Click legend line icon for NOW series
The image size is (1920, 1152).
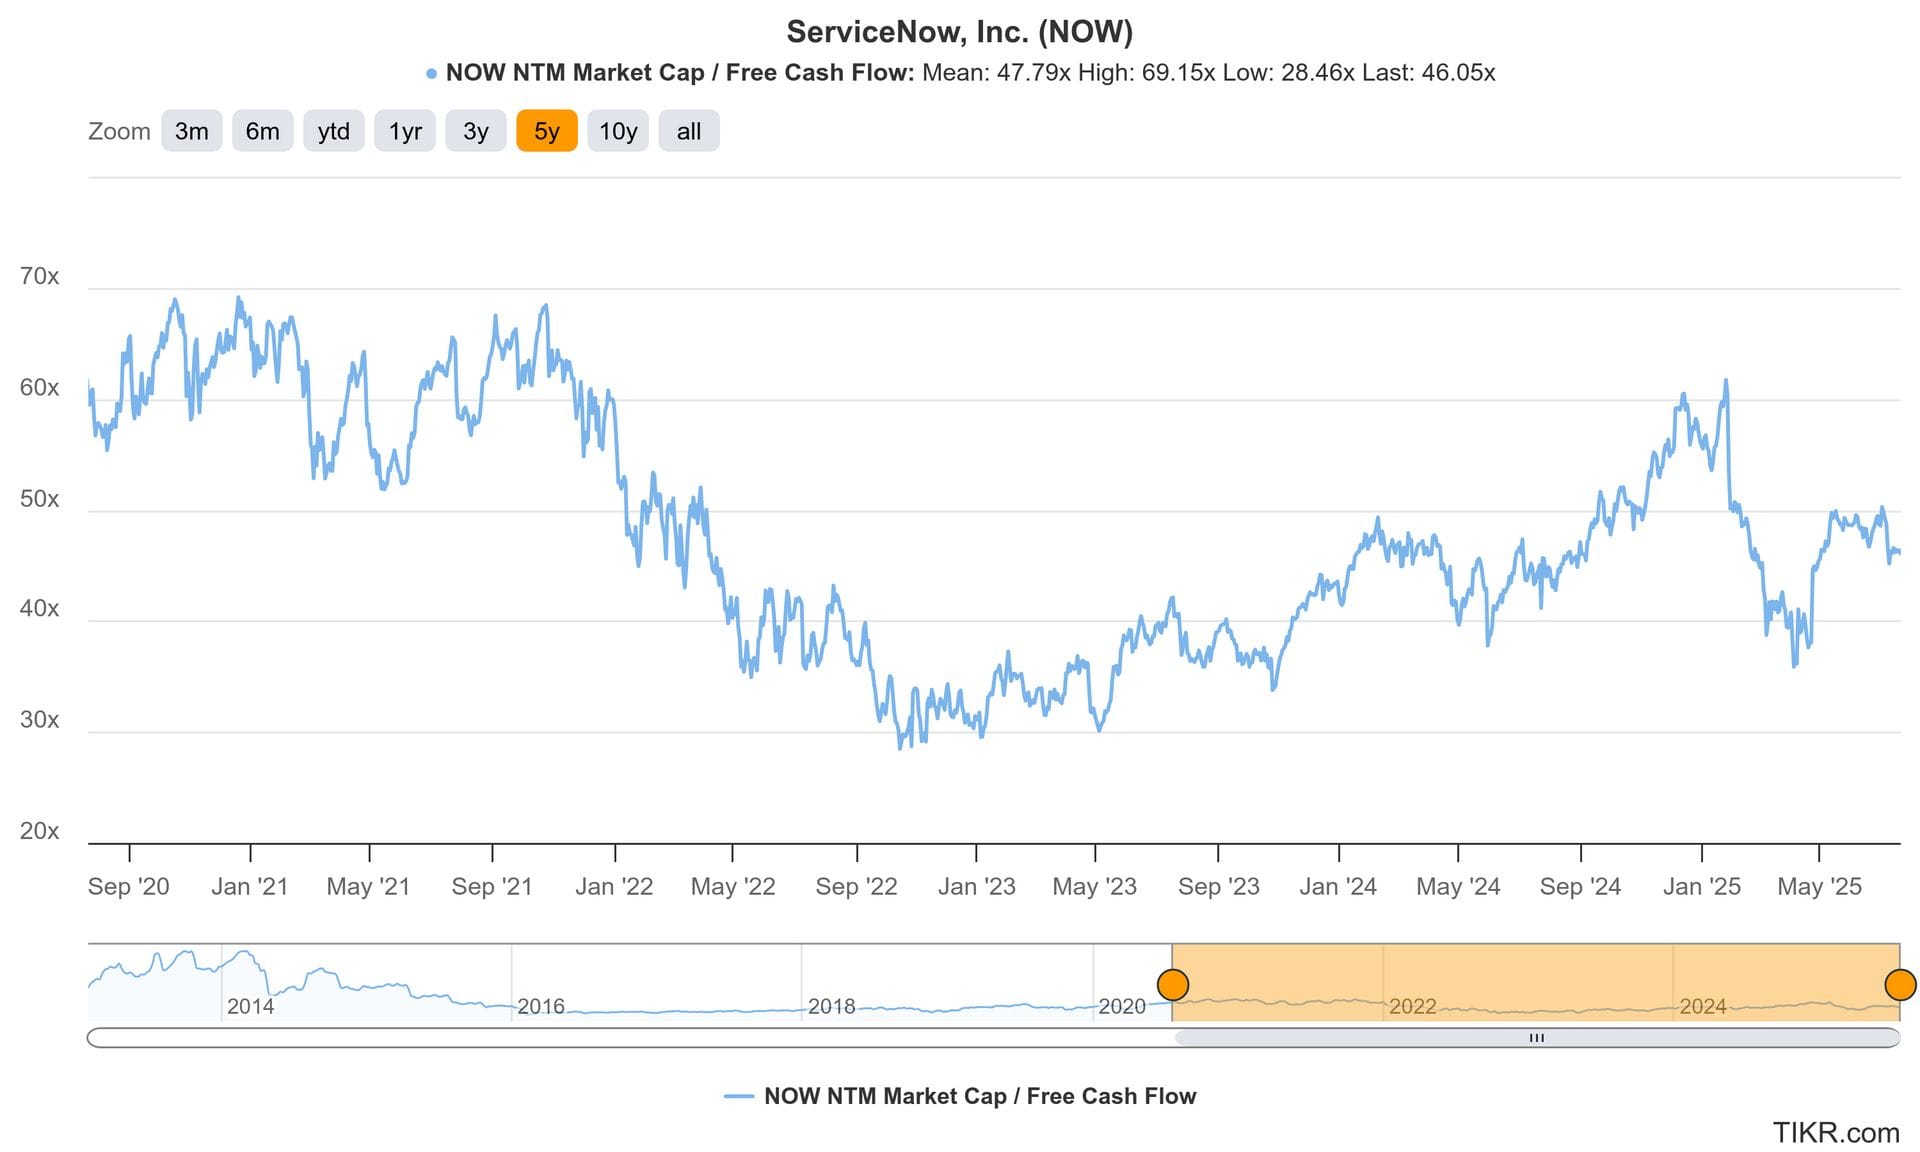738,1097
